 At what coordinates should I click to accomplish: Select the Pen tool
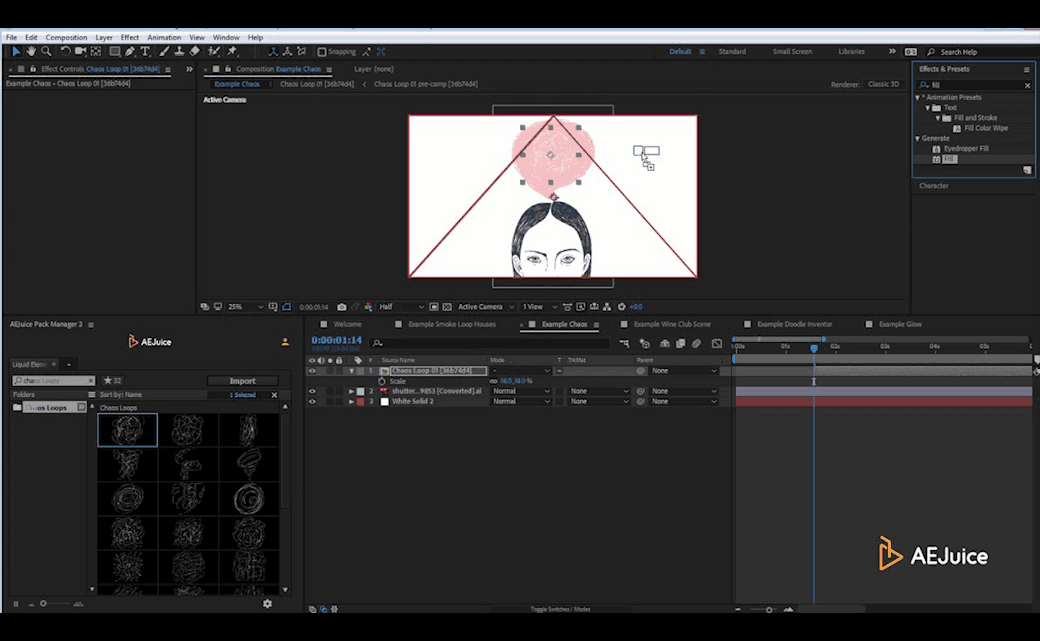tap(130, 51)
